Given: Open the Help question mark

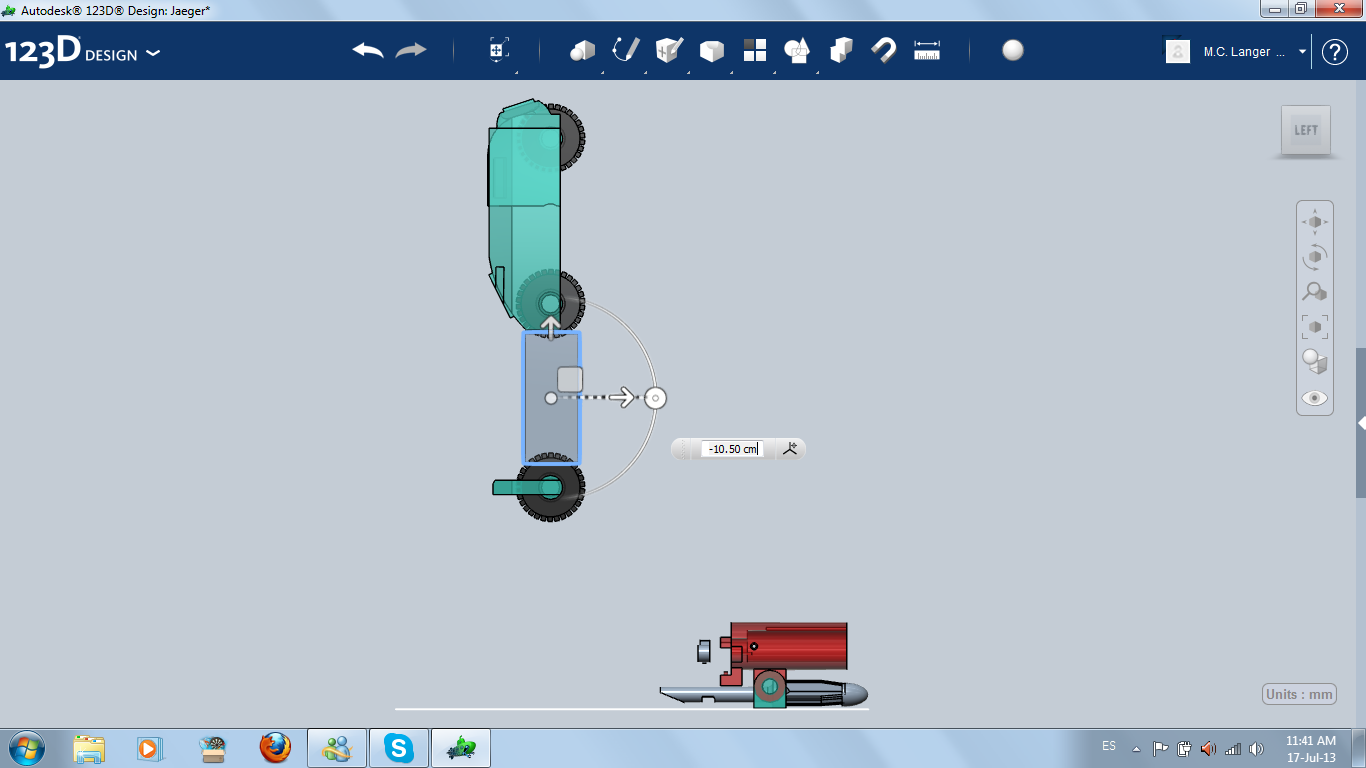Looking at the screenshot, I should 1335,52.
